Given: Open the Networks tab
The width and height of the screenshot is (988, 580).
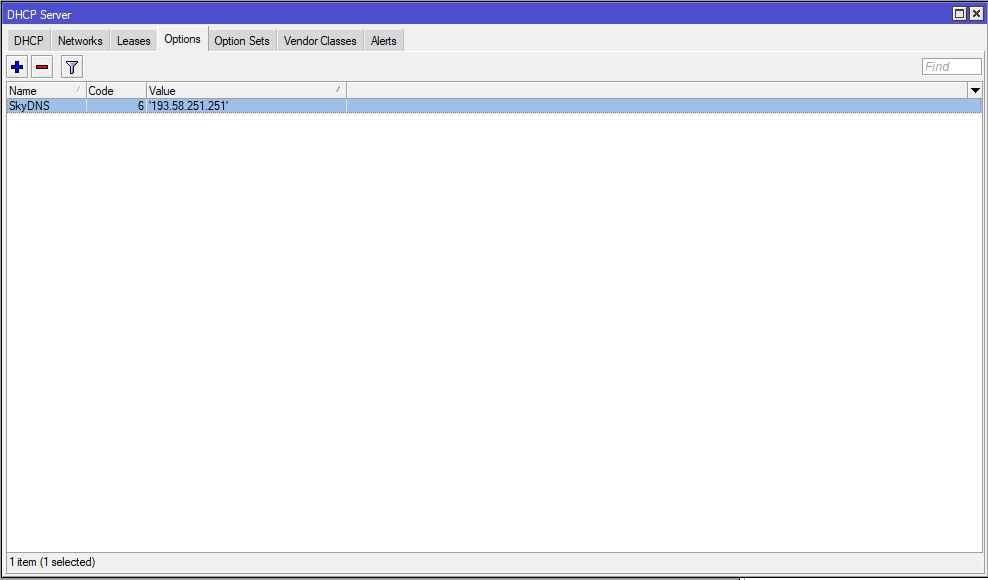Looking at the screenshot, I should (x=80, y=40).
